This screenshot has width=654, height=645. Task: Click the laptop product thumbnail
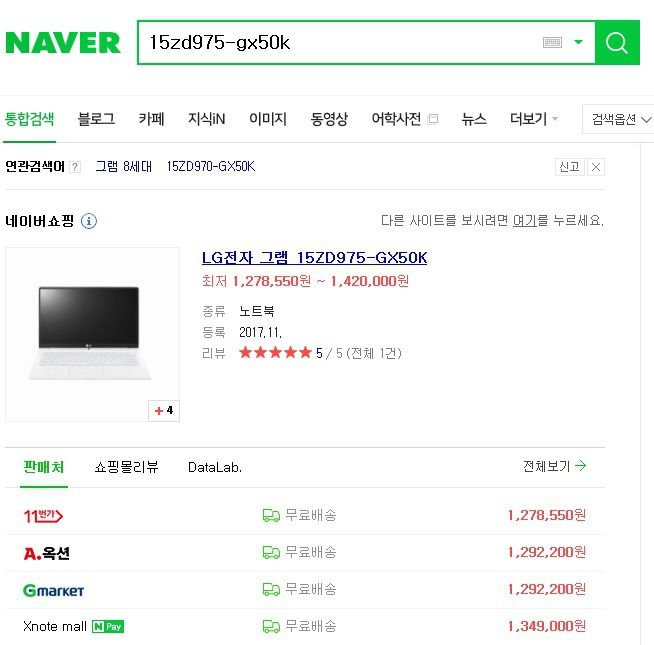tap(92, 334)
